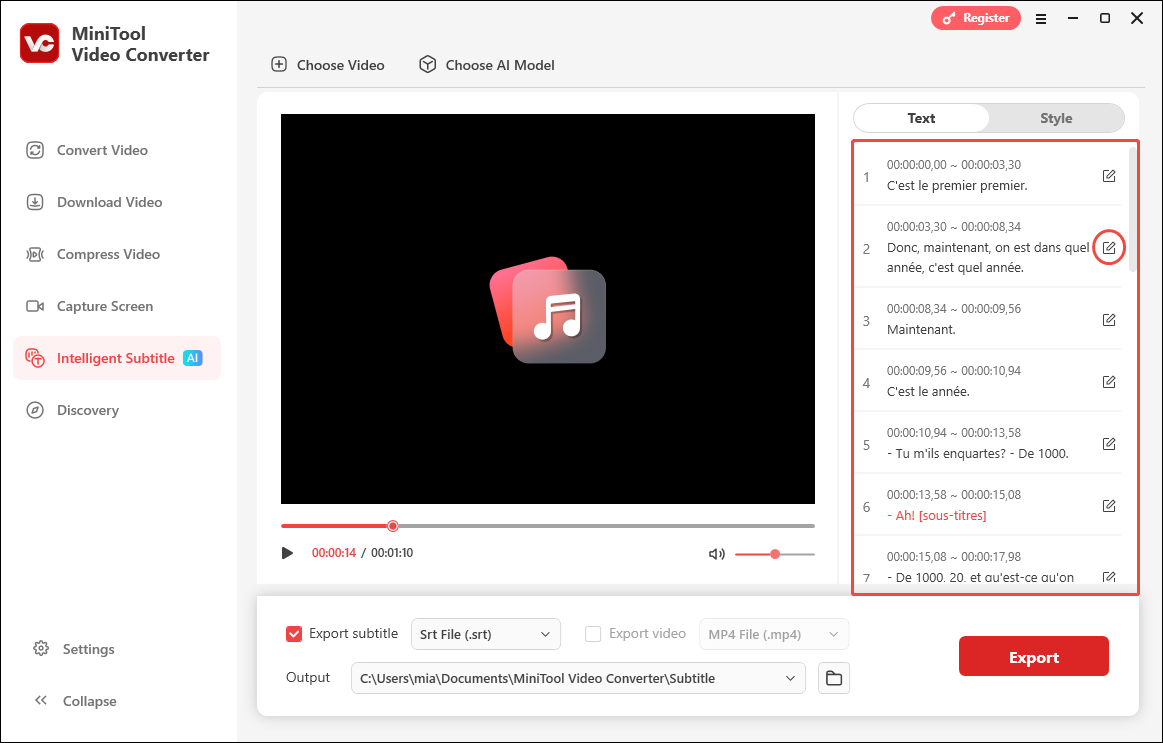Open the Srt File format dropdown
The image size is (1163, 743).
pyautogui.click(x=486, y=633)
